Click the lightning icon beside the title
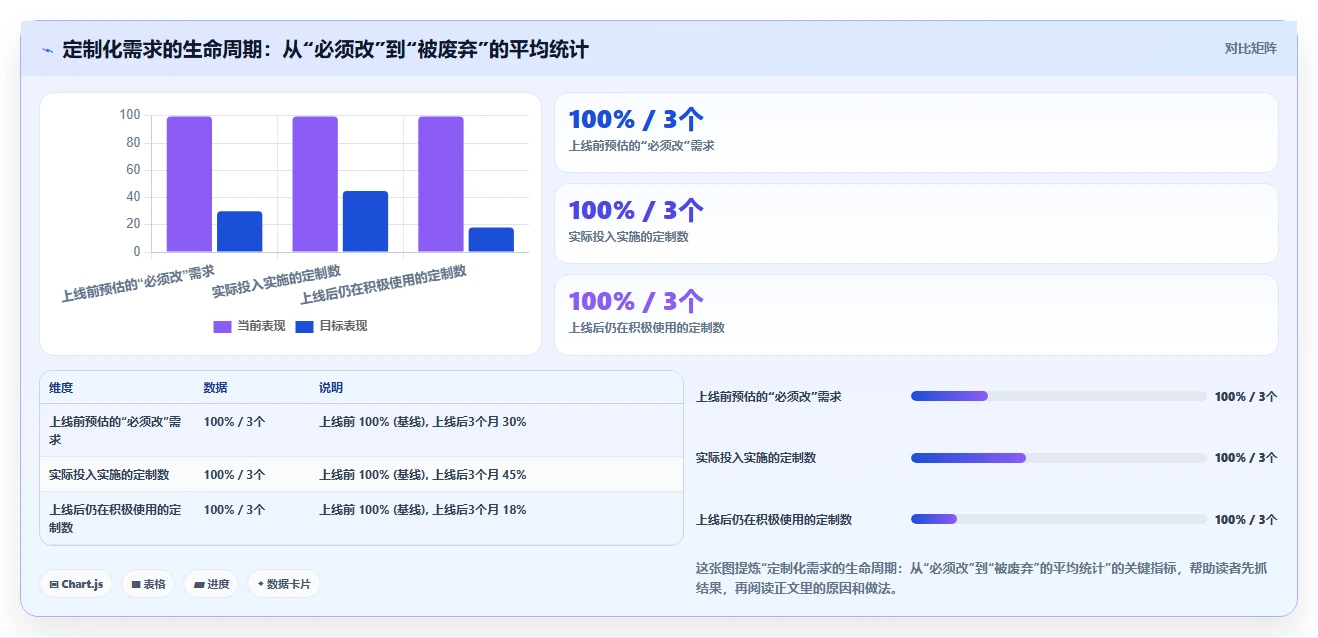 (x=48, y=49)
